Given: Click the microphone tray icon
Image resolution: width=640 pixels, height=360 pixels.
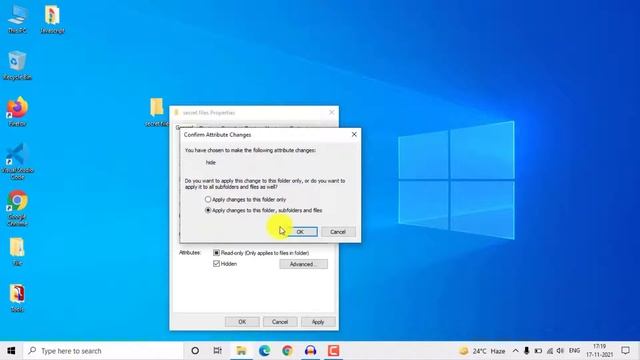Looking at the screenshot, I should [527, 351].
